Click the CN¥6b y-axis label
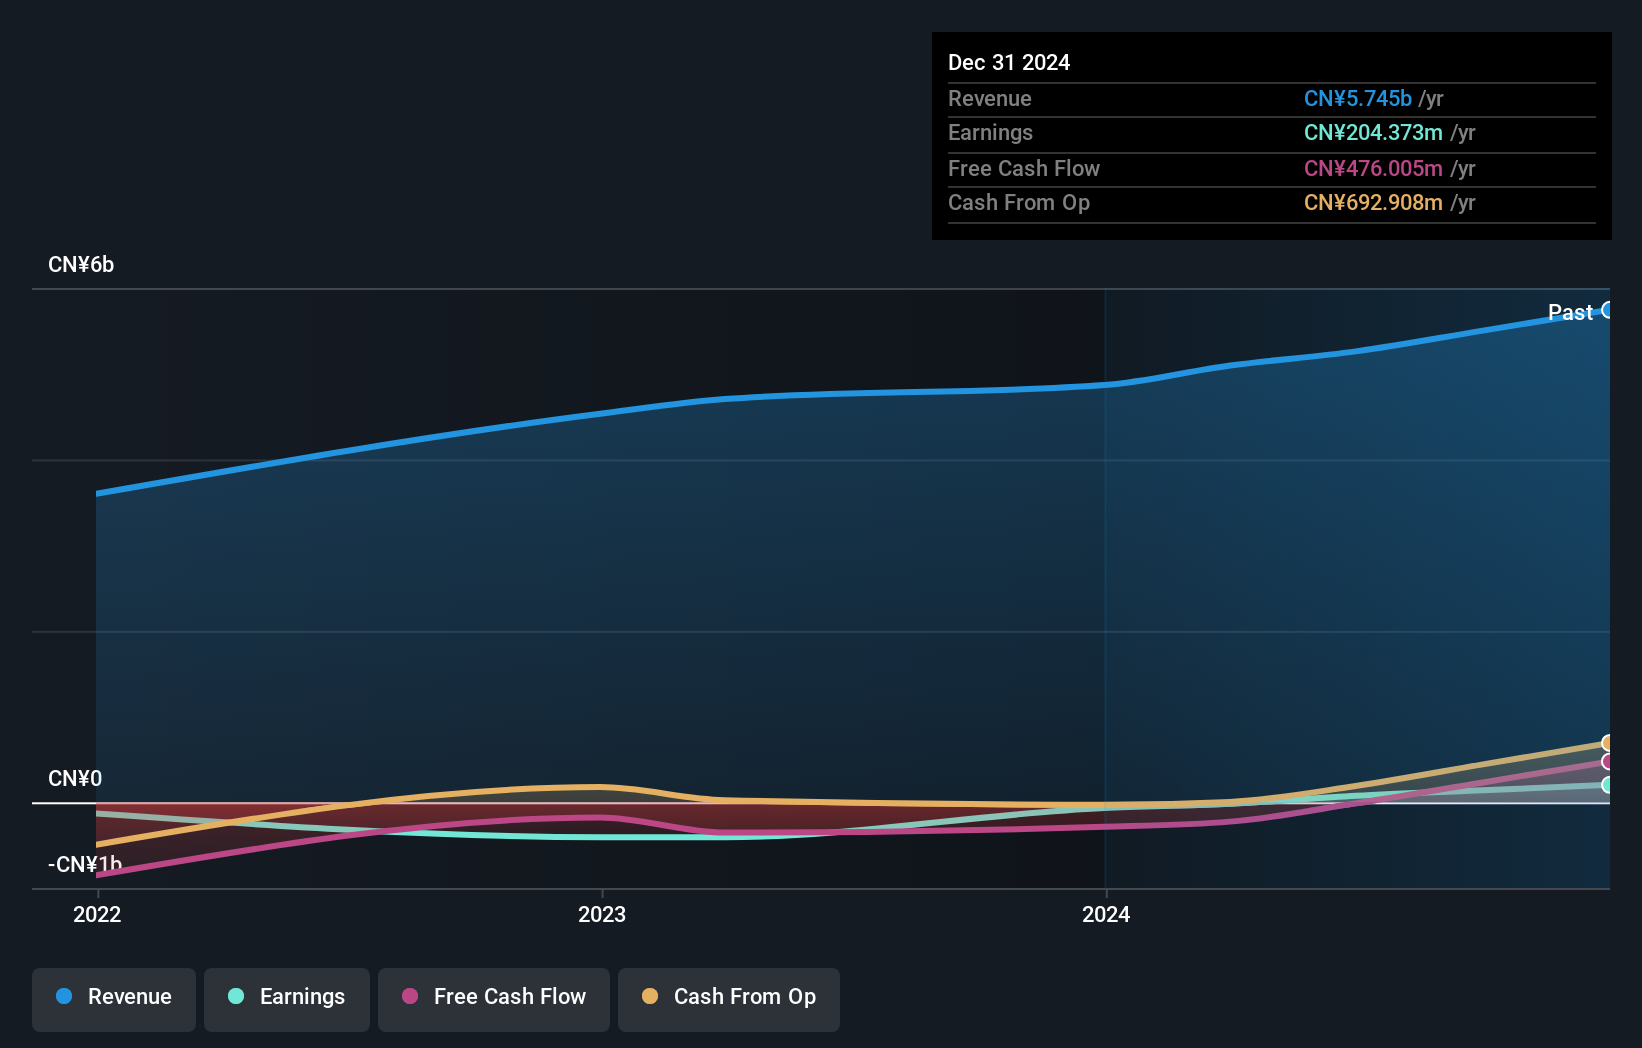1642x1048 pixels. click(81, 265)
